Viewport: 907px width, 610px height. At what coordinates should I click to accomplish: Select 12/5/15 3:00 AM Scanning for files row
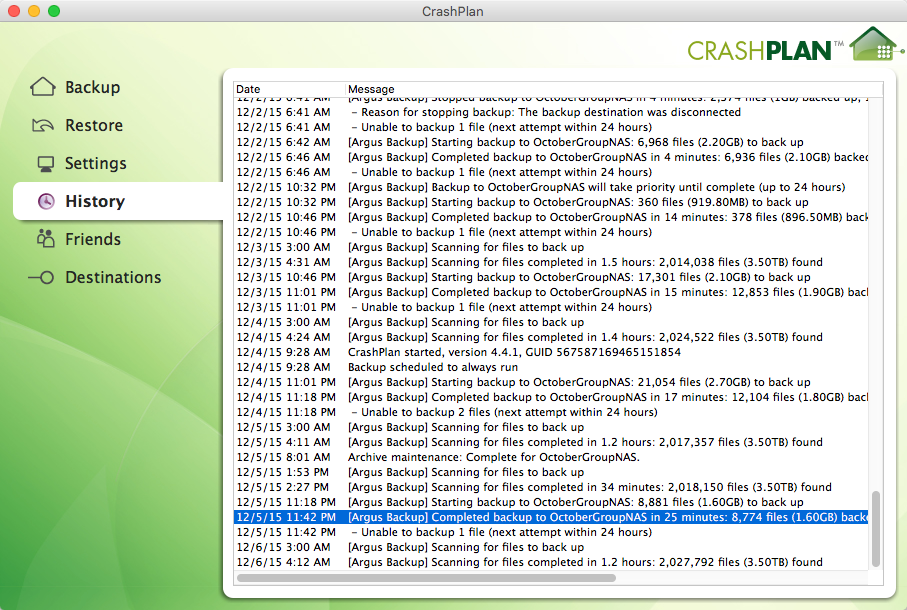coord(551,427)
